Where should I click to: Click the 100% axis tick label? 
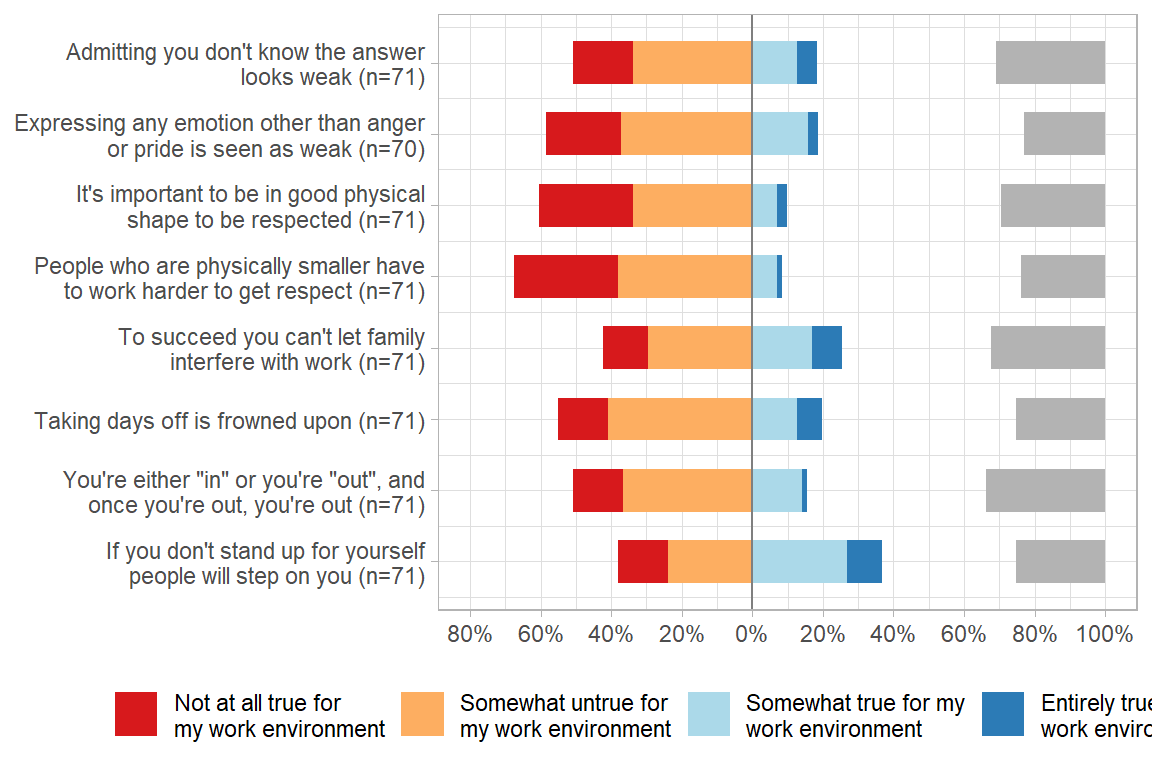(1104, 634)
